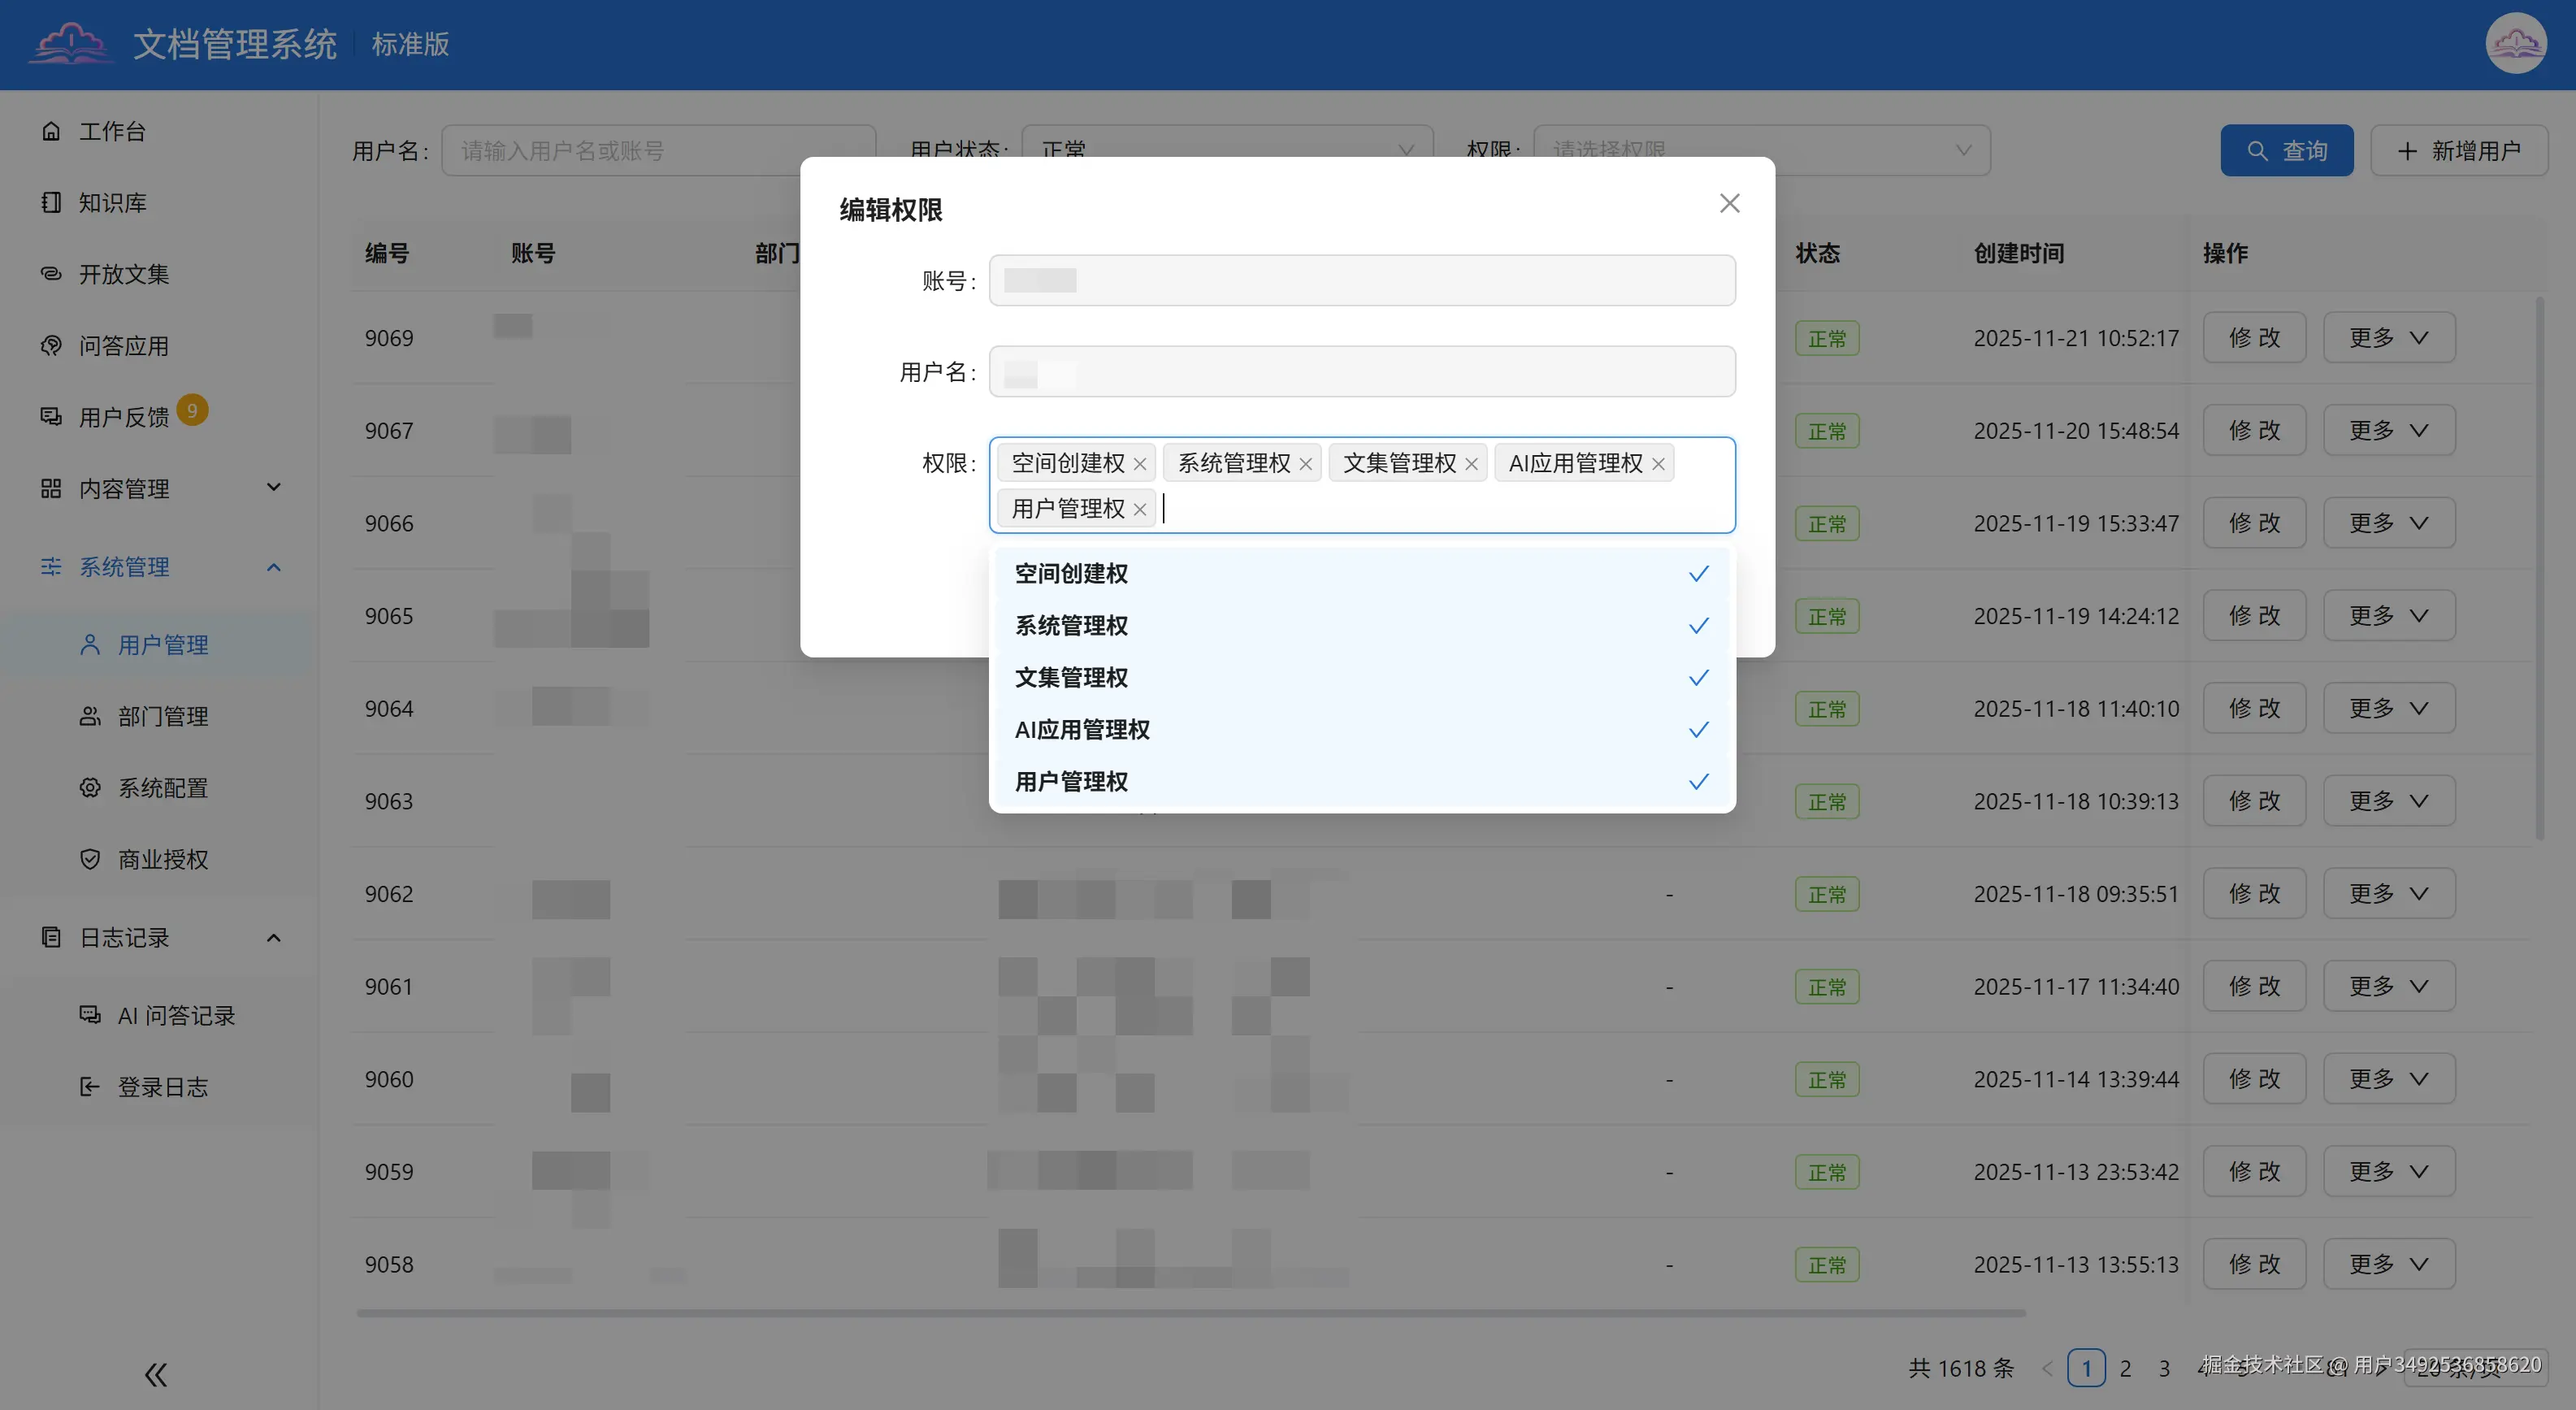Click the 新增用户 button

point(2458,151)
